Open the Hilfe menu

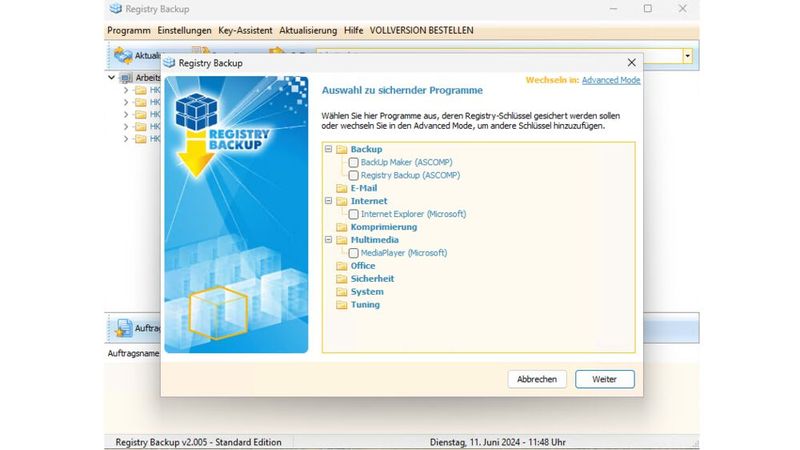[x=353, y=31]
